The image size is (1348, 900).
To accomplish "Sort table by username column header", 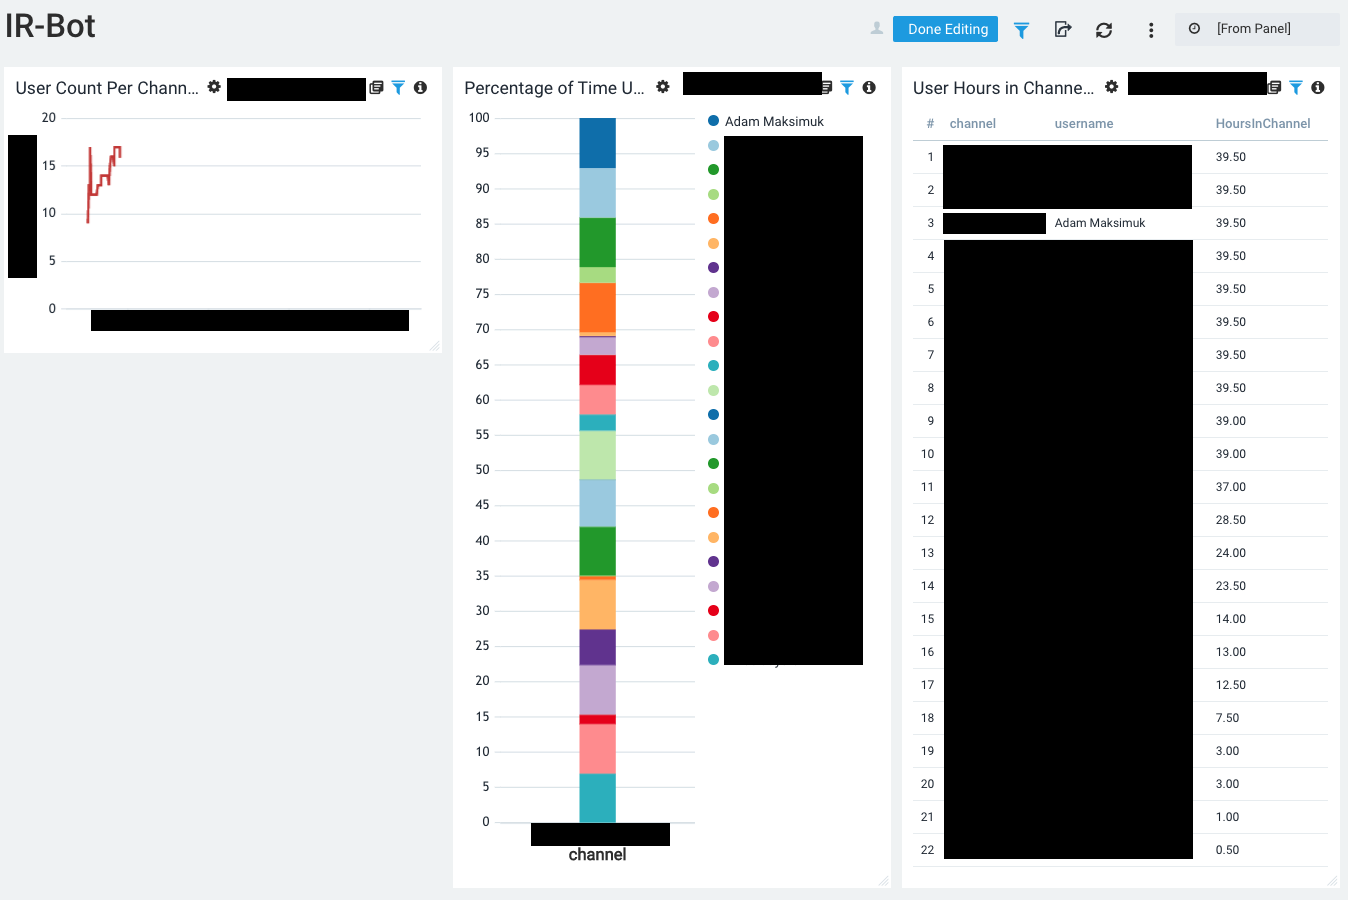I will tap(1084, 124).
